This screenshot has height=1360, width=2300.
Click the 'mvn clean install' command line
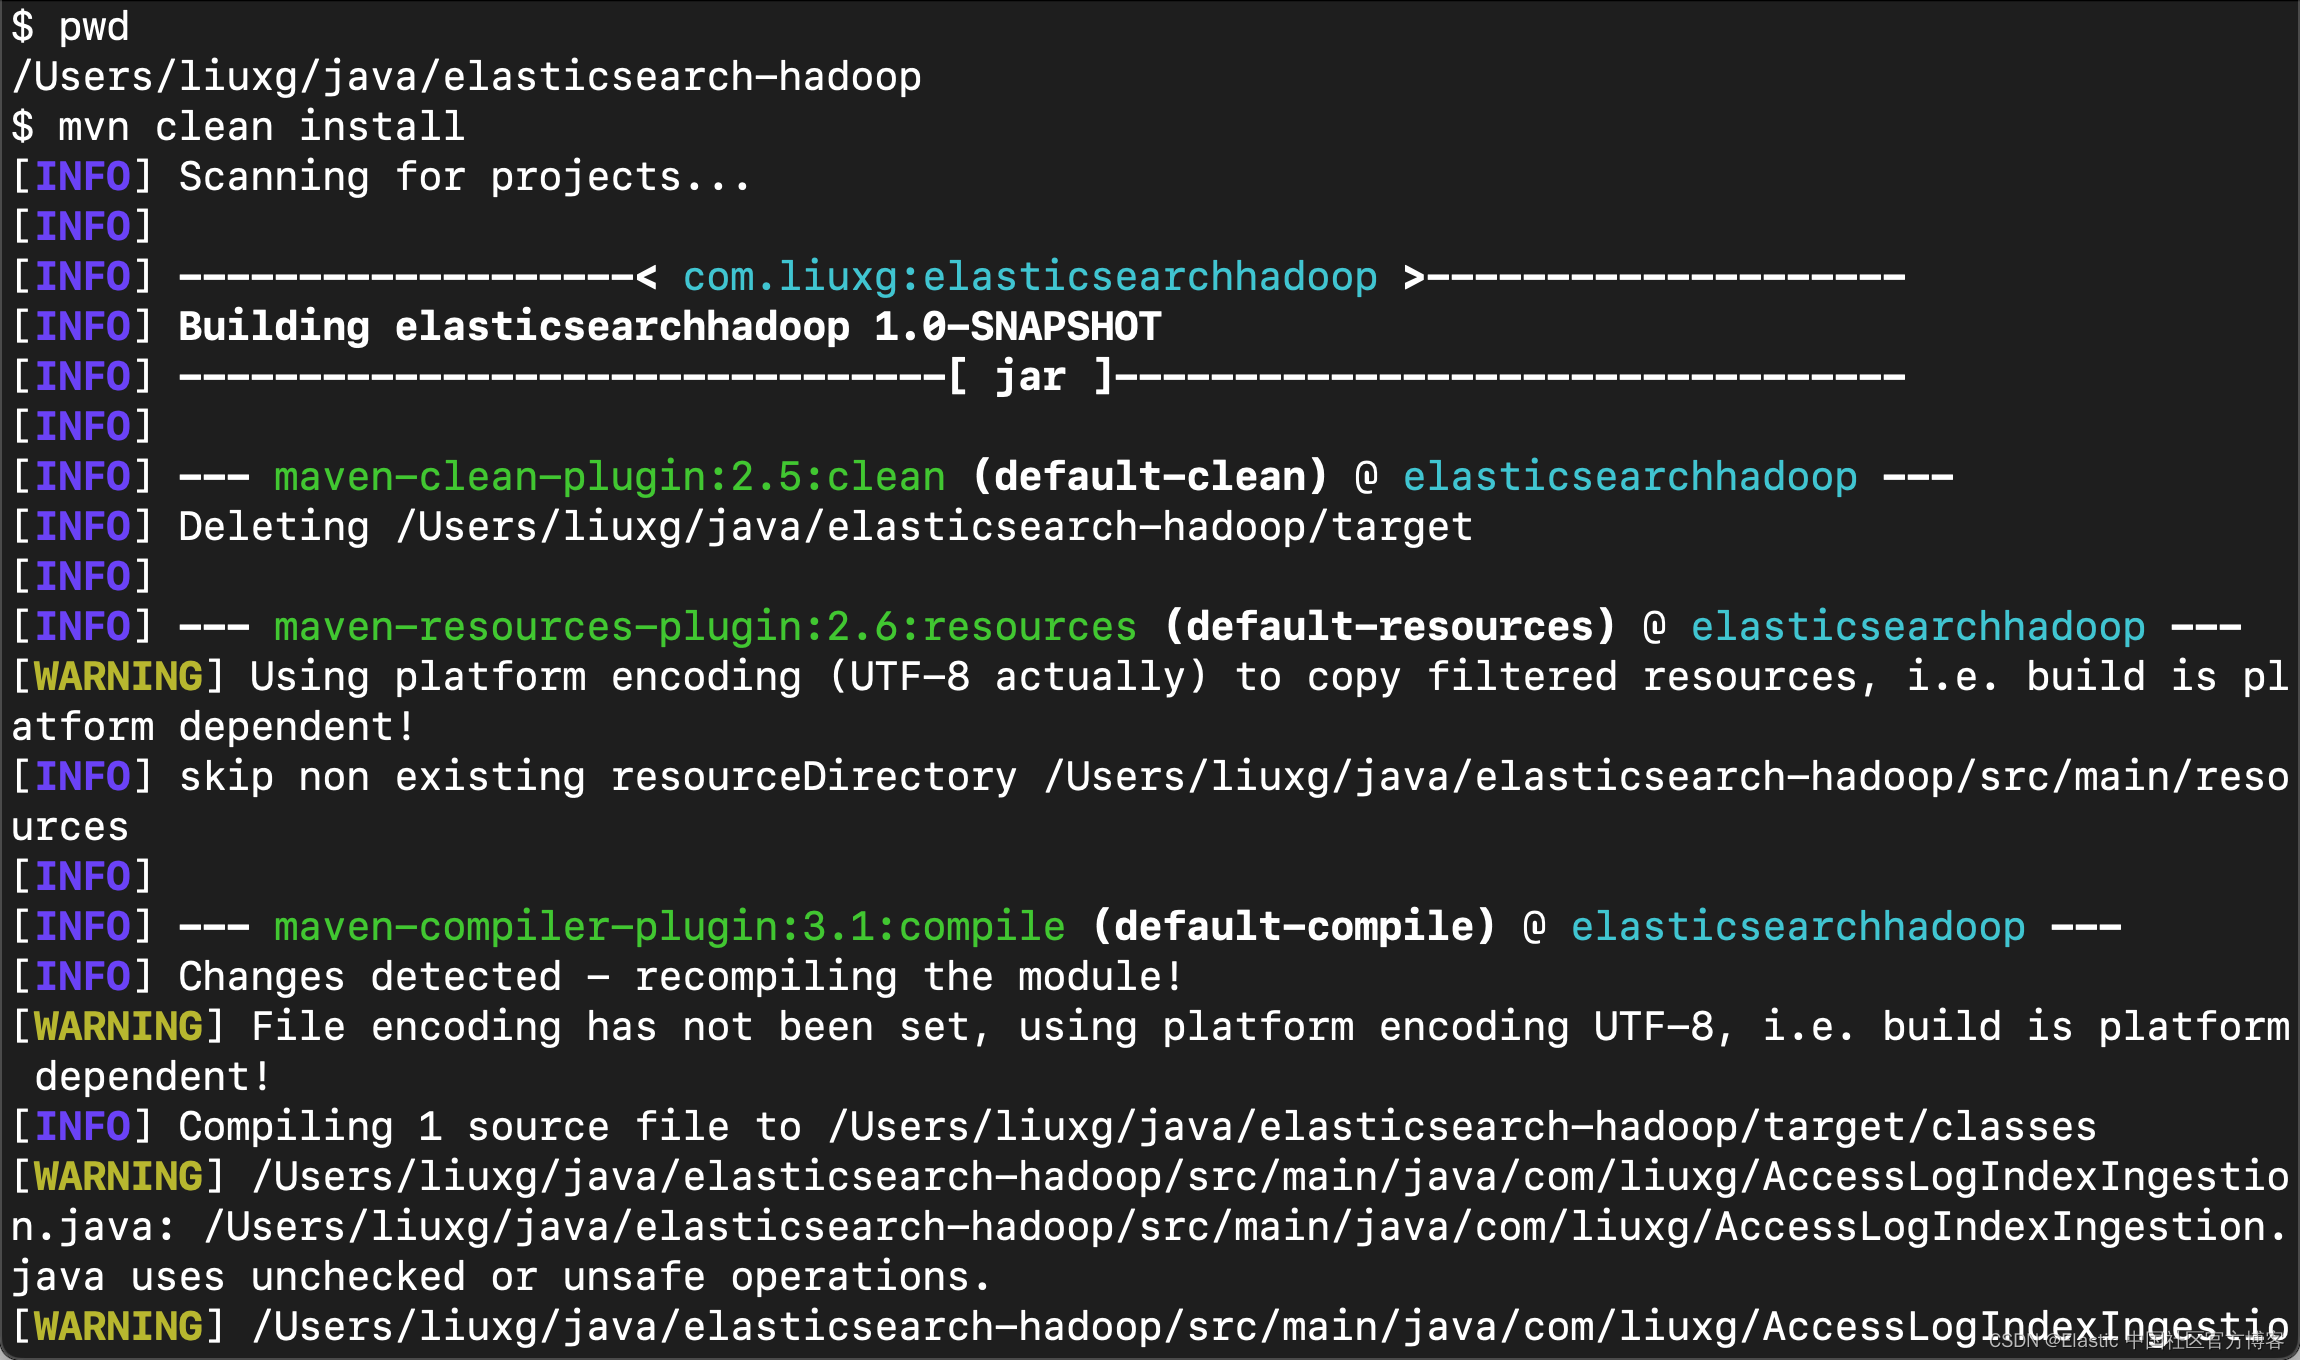(x=260, y=127)
